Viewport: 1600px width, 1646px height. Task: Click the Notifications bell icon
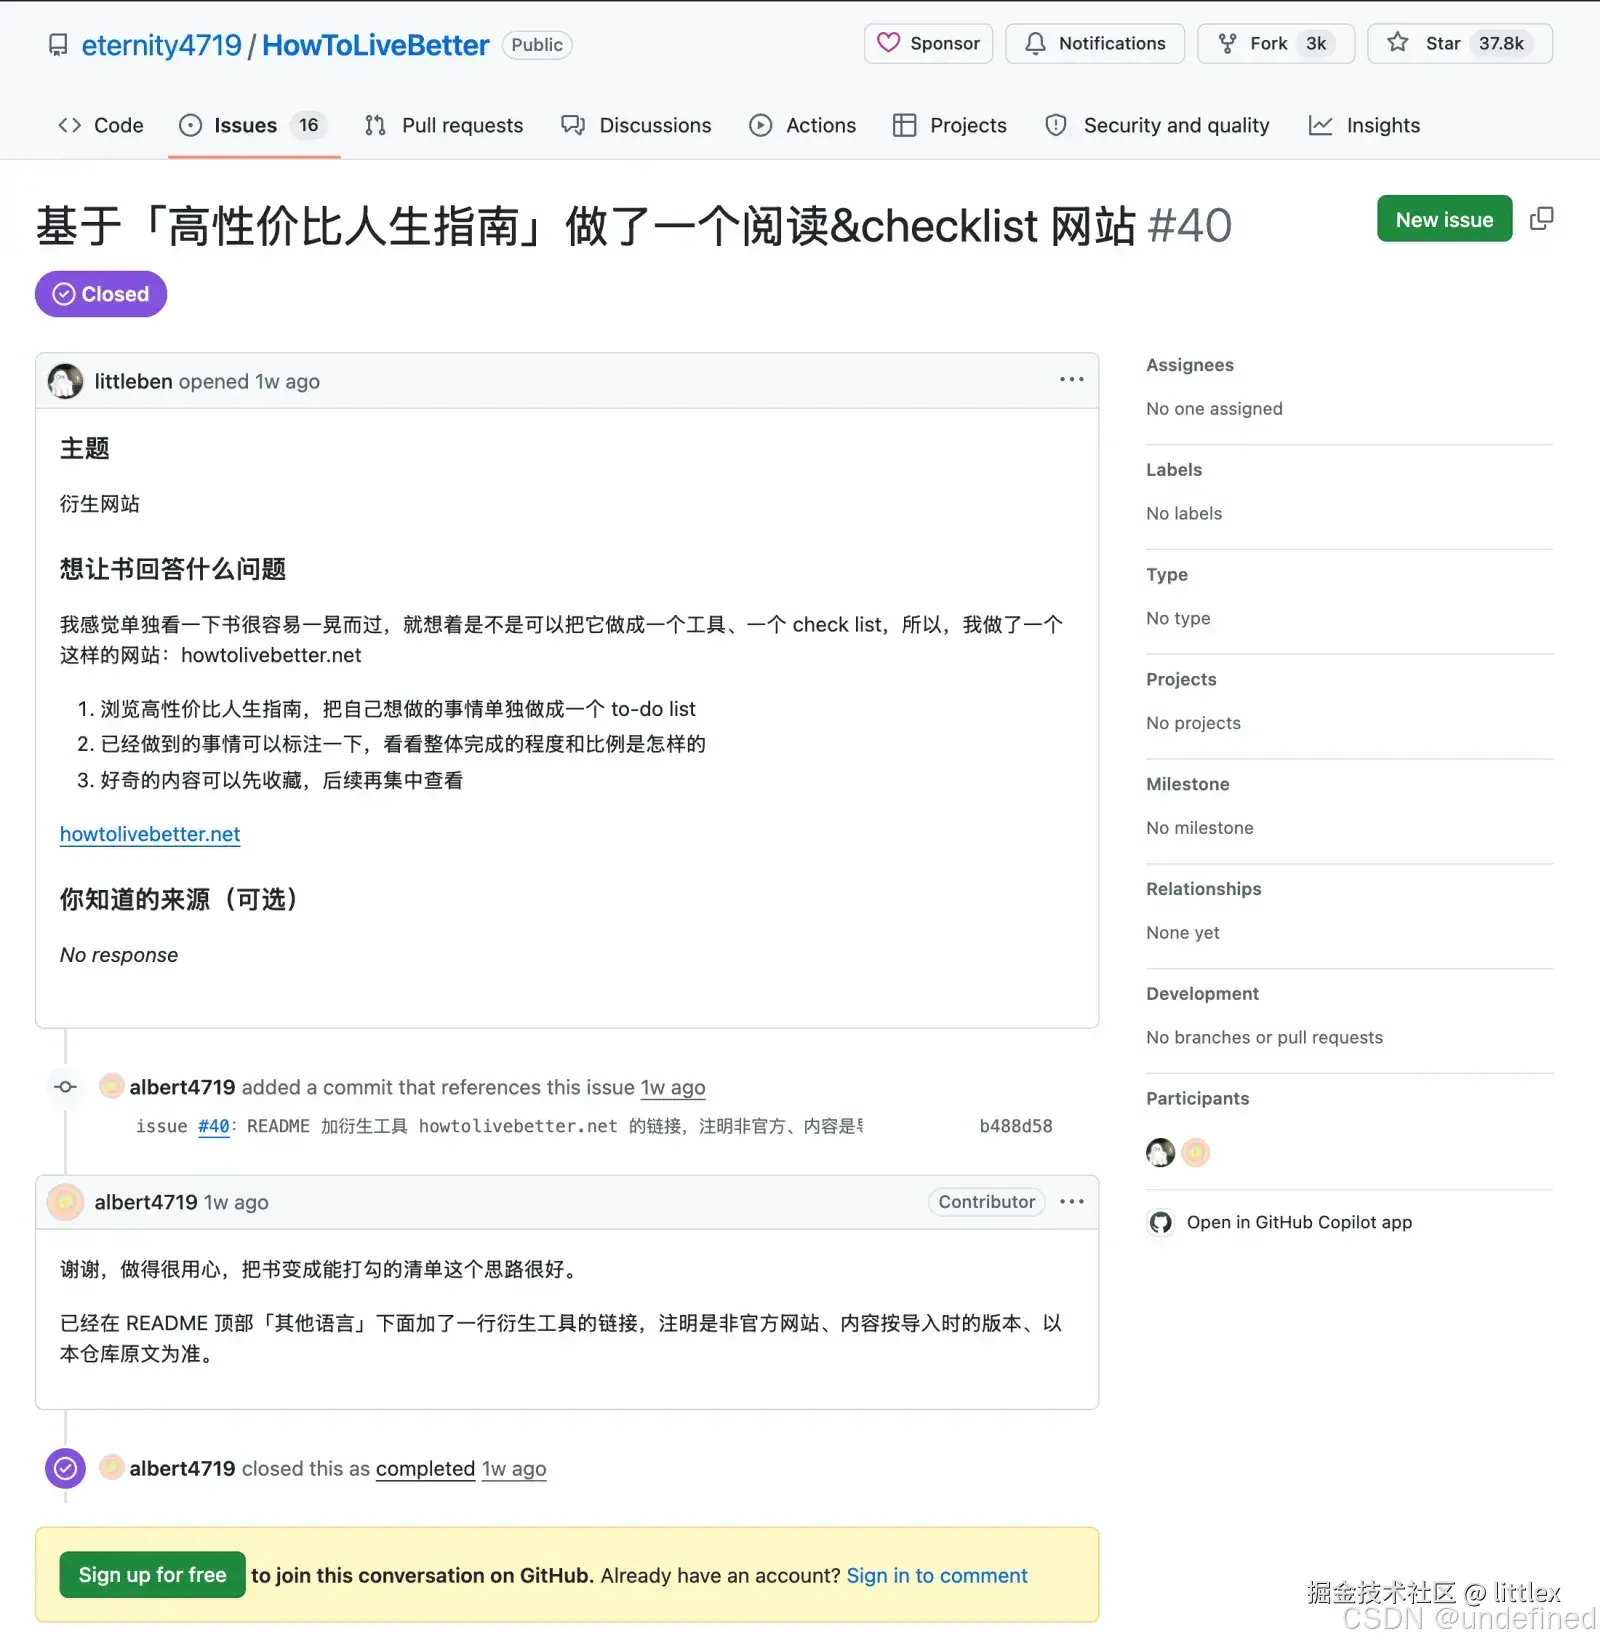coord(1036,43)
